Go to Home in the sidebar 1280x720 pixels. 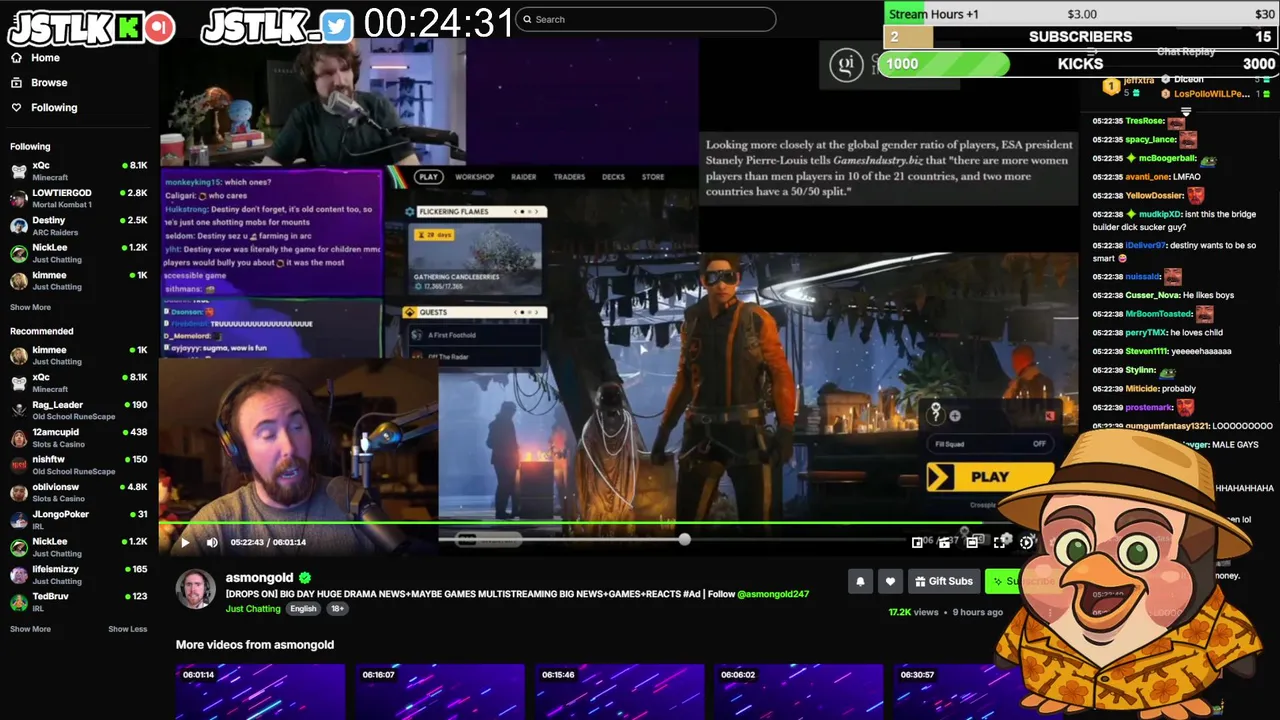coord(36,58)
